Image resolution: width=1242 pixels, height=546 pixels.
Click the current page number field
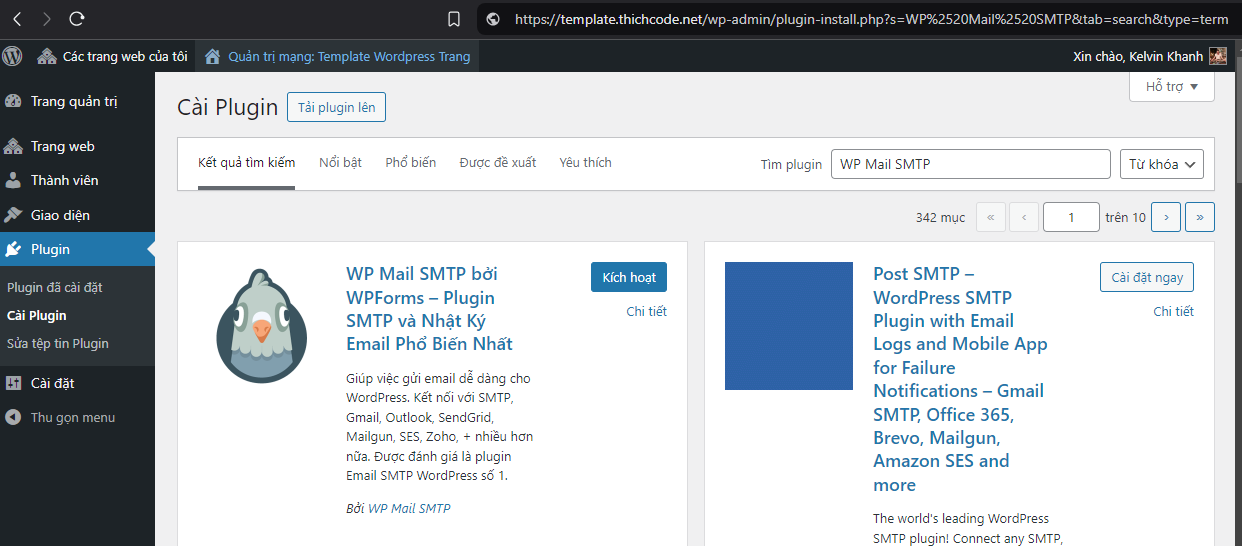[1071, 217]
